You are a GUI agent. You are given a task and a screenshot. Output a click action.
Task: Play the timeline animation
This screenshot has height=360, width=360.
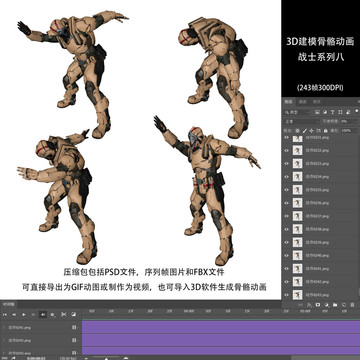click(x=24, y=314)
